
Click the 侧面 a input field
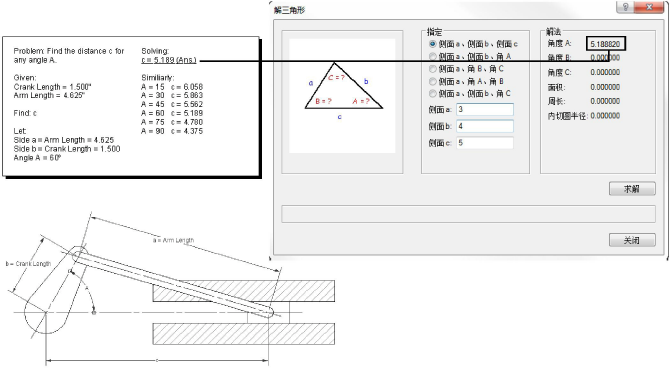click(x=485, y=109)
